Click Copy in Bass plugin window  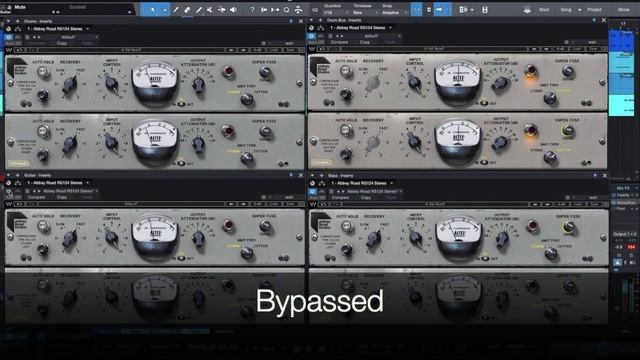coord(366,198)
